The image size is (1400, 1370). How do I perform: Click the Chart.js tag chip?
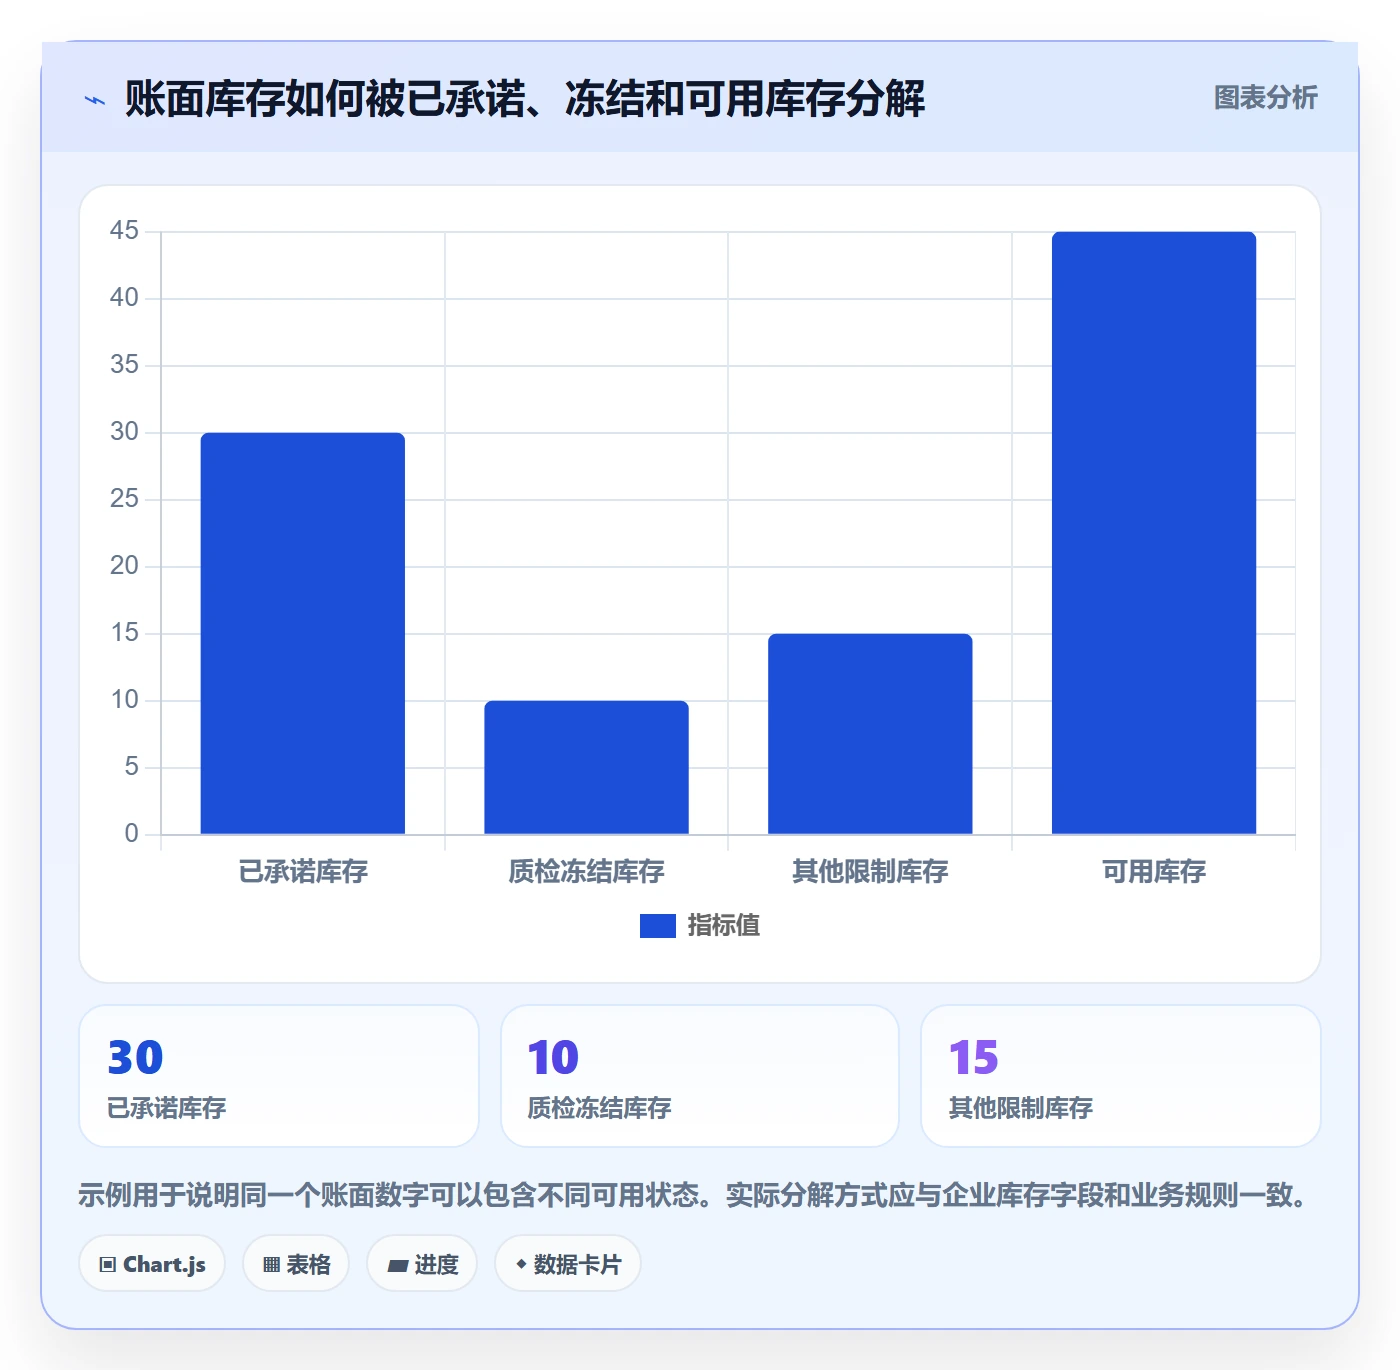click(x=152, y=1264)
